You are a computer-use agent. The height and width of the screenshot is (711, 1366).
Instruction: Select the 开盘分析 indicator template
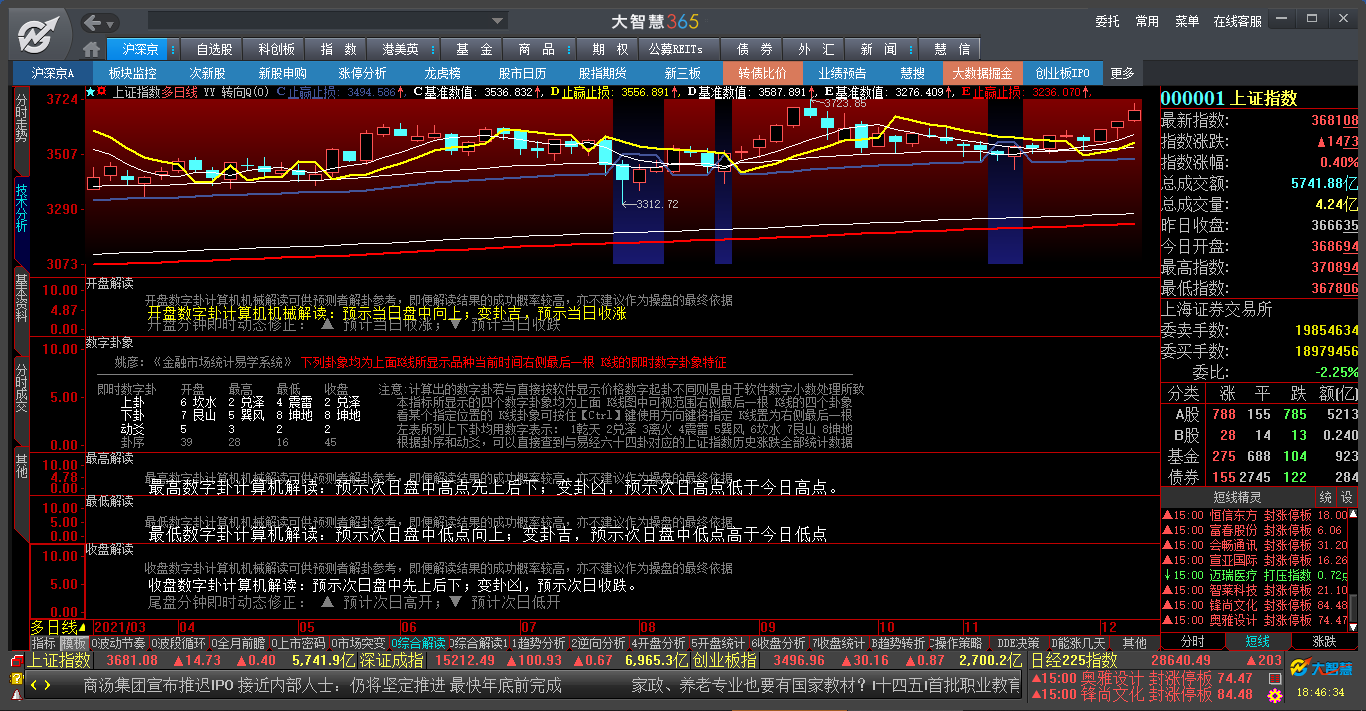coord(658,643)
